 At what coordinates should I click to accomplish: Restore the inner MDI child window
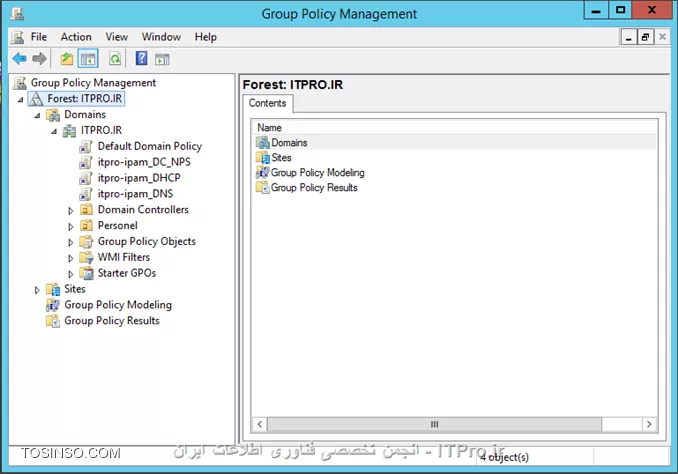click(645, 37)
